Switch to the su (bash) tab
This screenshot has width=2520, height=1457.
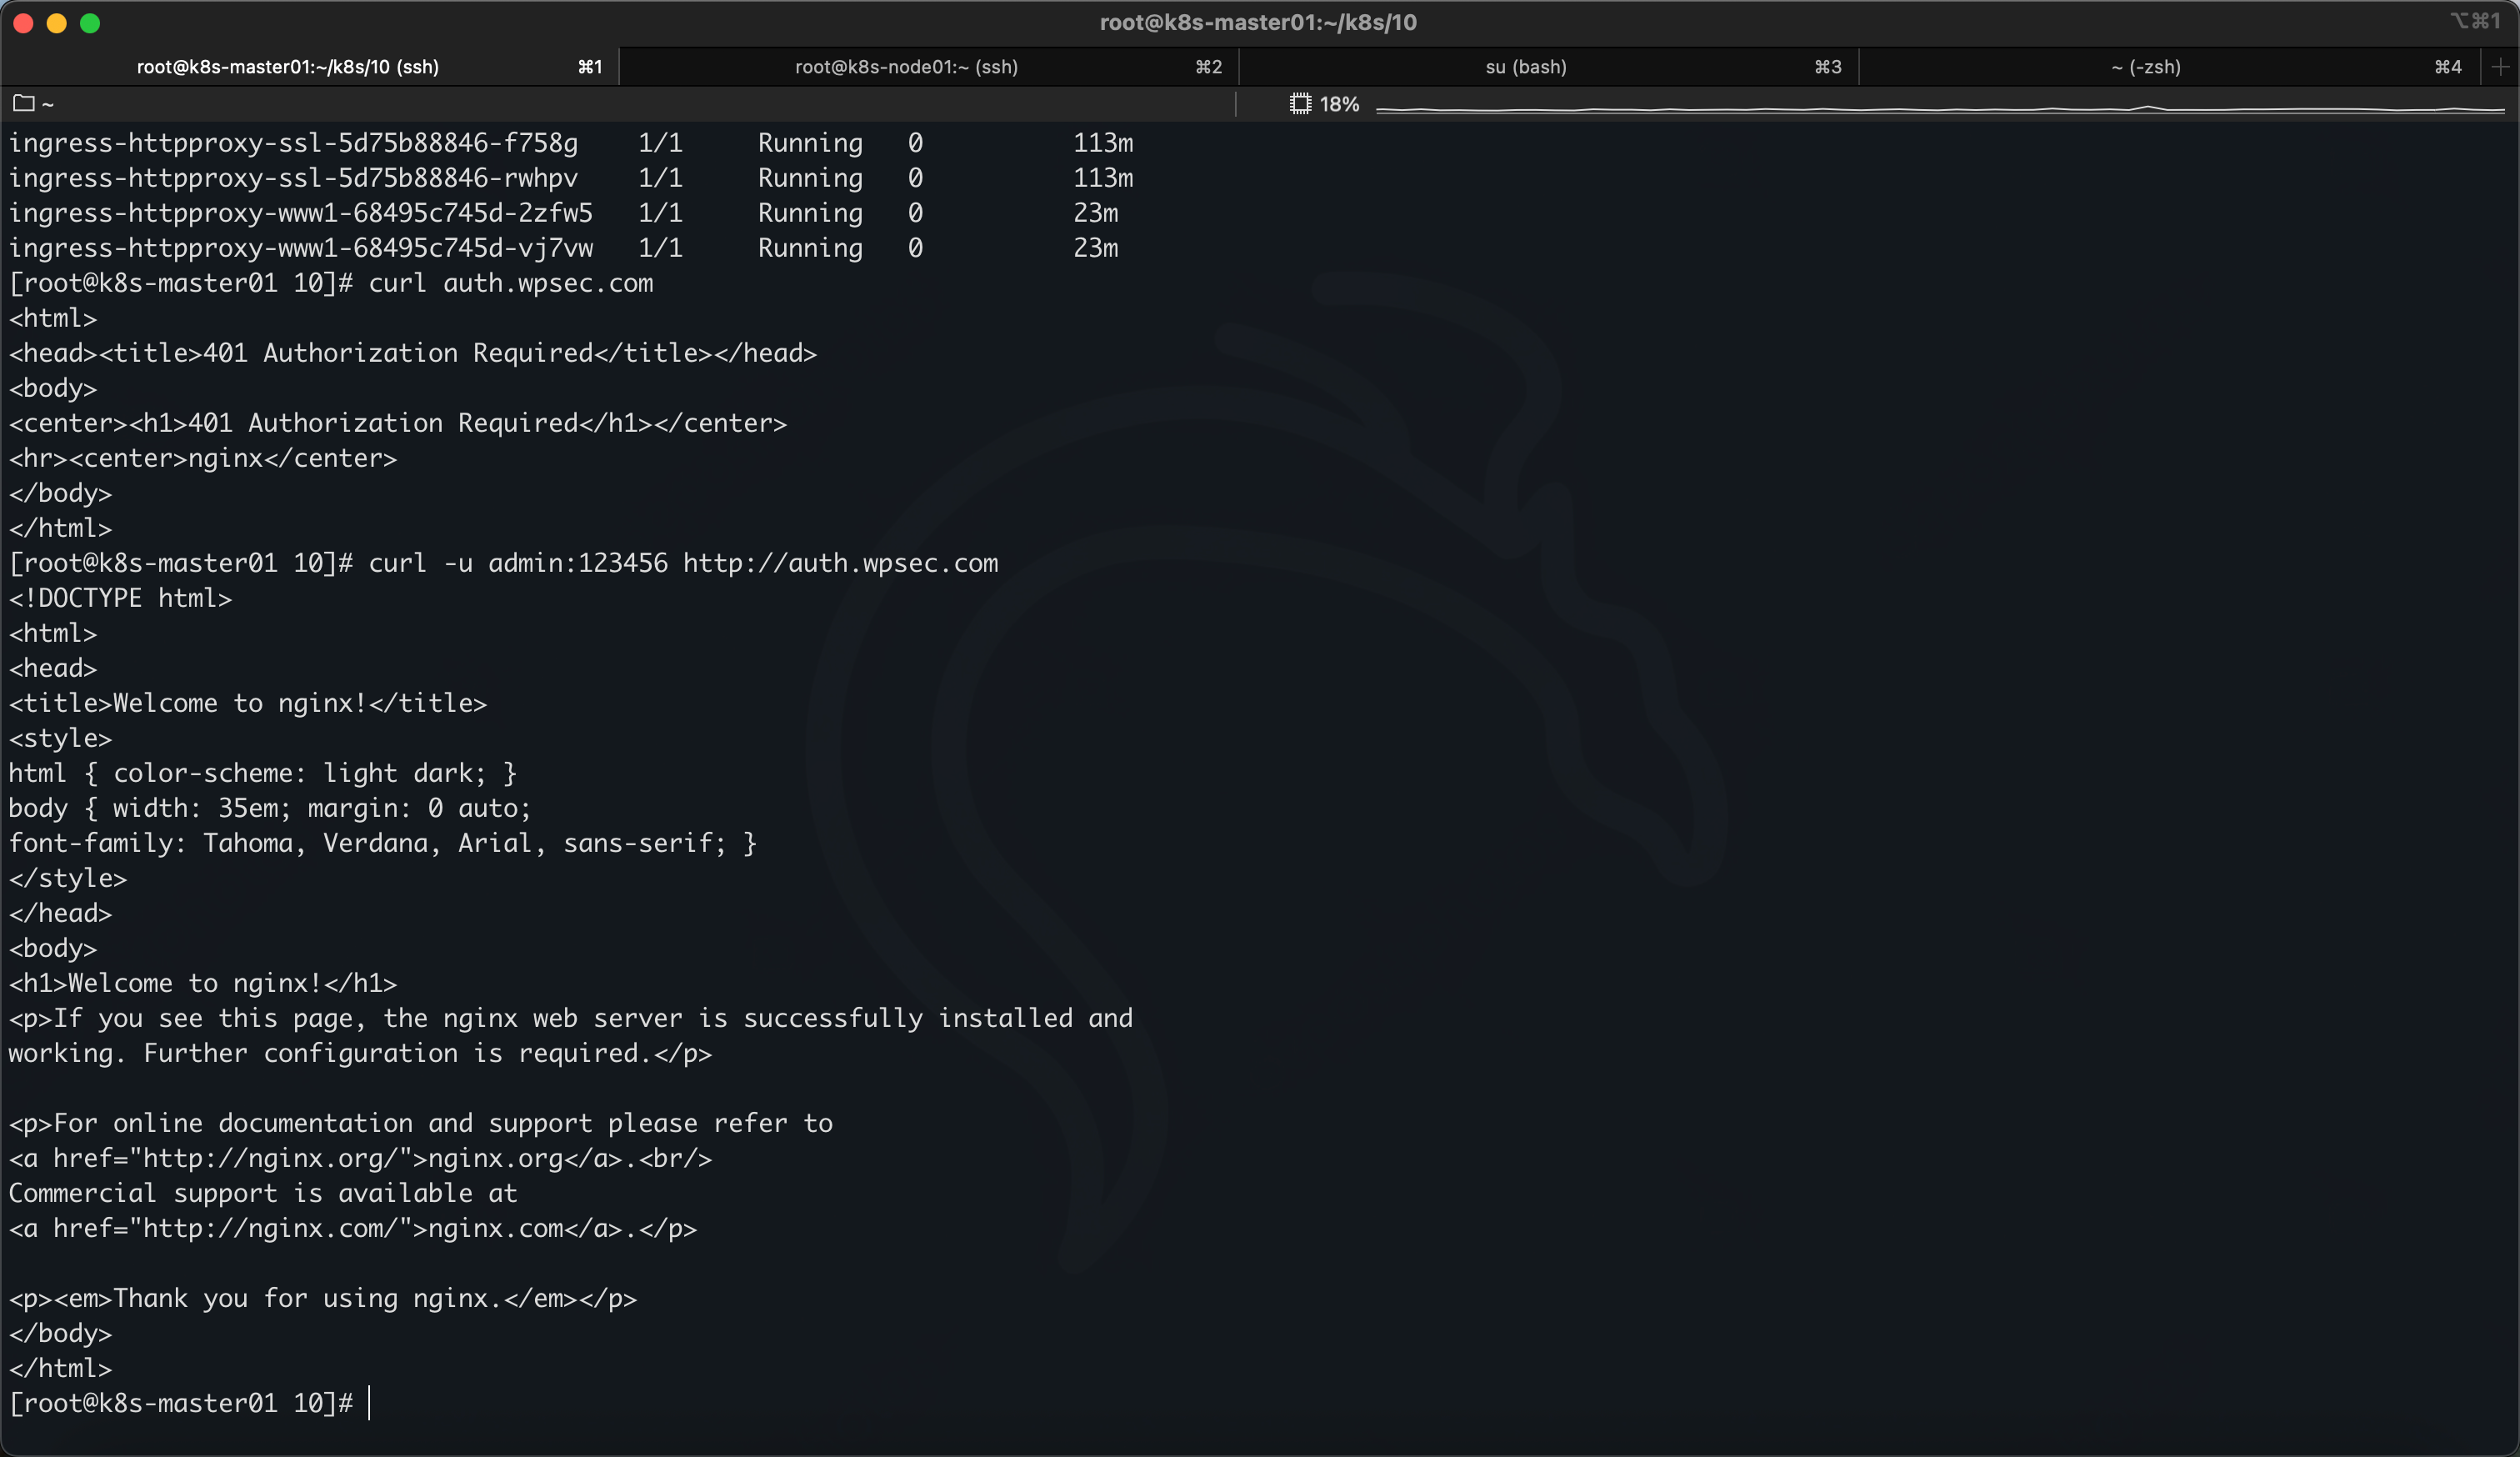coord(1525,67)
